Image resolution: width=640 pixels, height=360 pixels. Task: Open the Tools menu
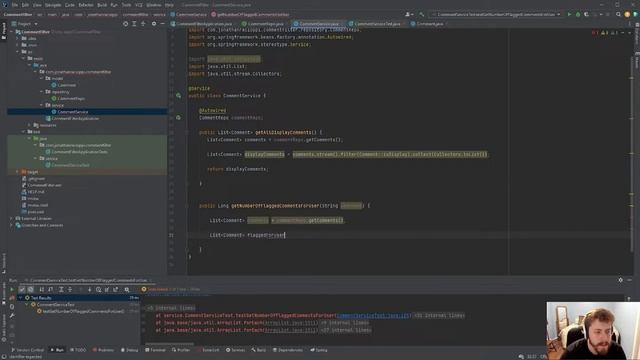(127, 5)
